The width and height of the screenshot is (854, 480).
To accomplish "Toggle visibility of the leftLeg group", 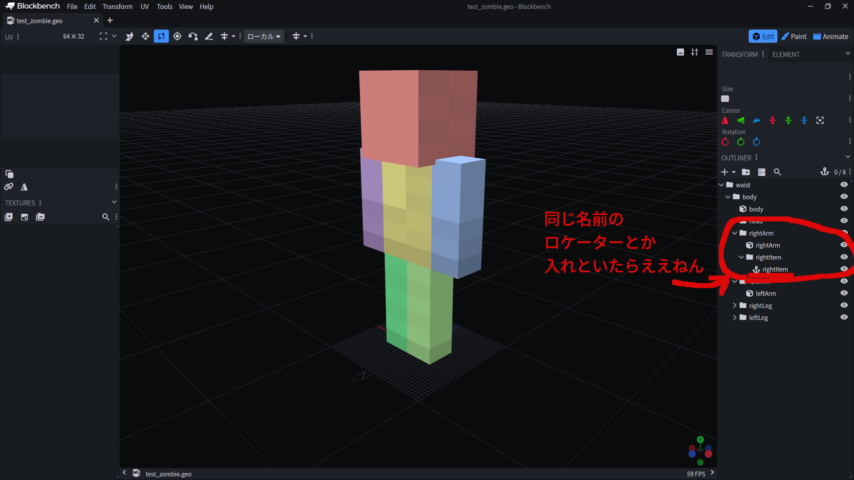I will (x=844, y=317).
